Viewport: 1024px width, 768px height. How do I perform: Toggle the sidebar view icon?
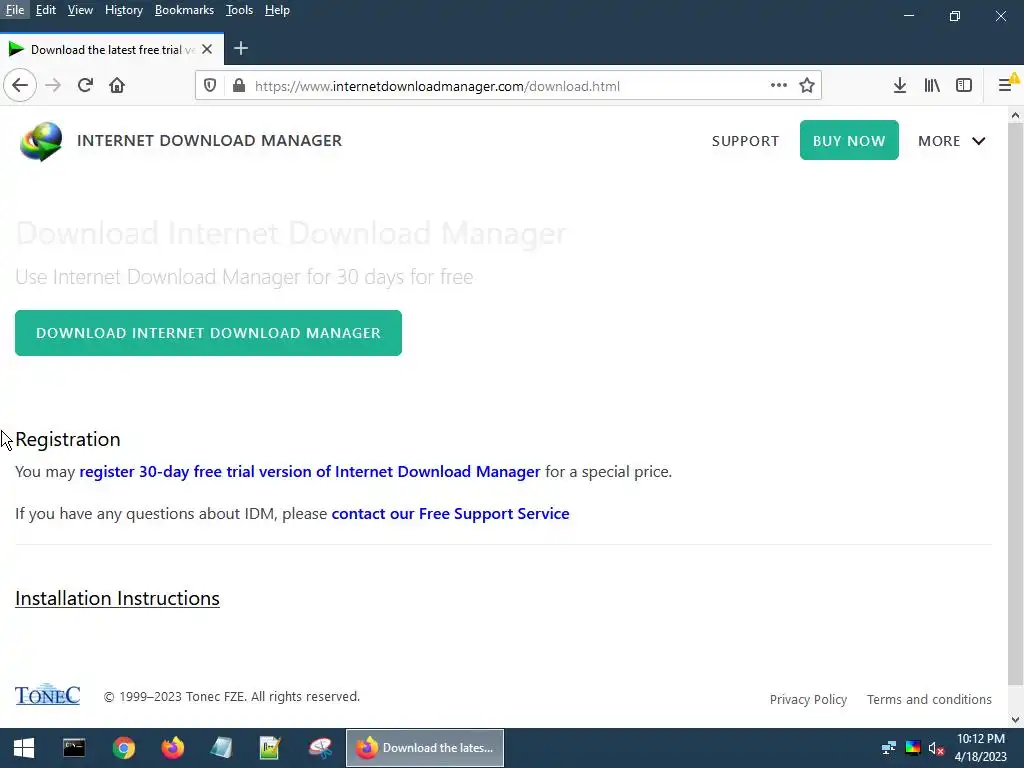[x=964, y=86]
